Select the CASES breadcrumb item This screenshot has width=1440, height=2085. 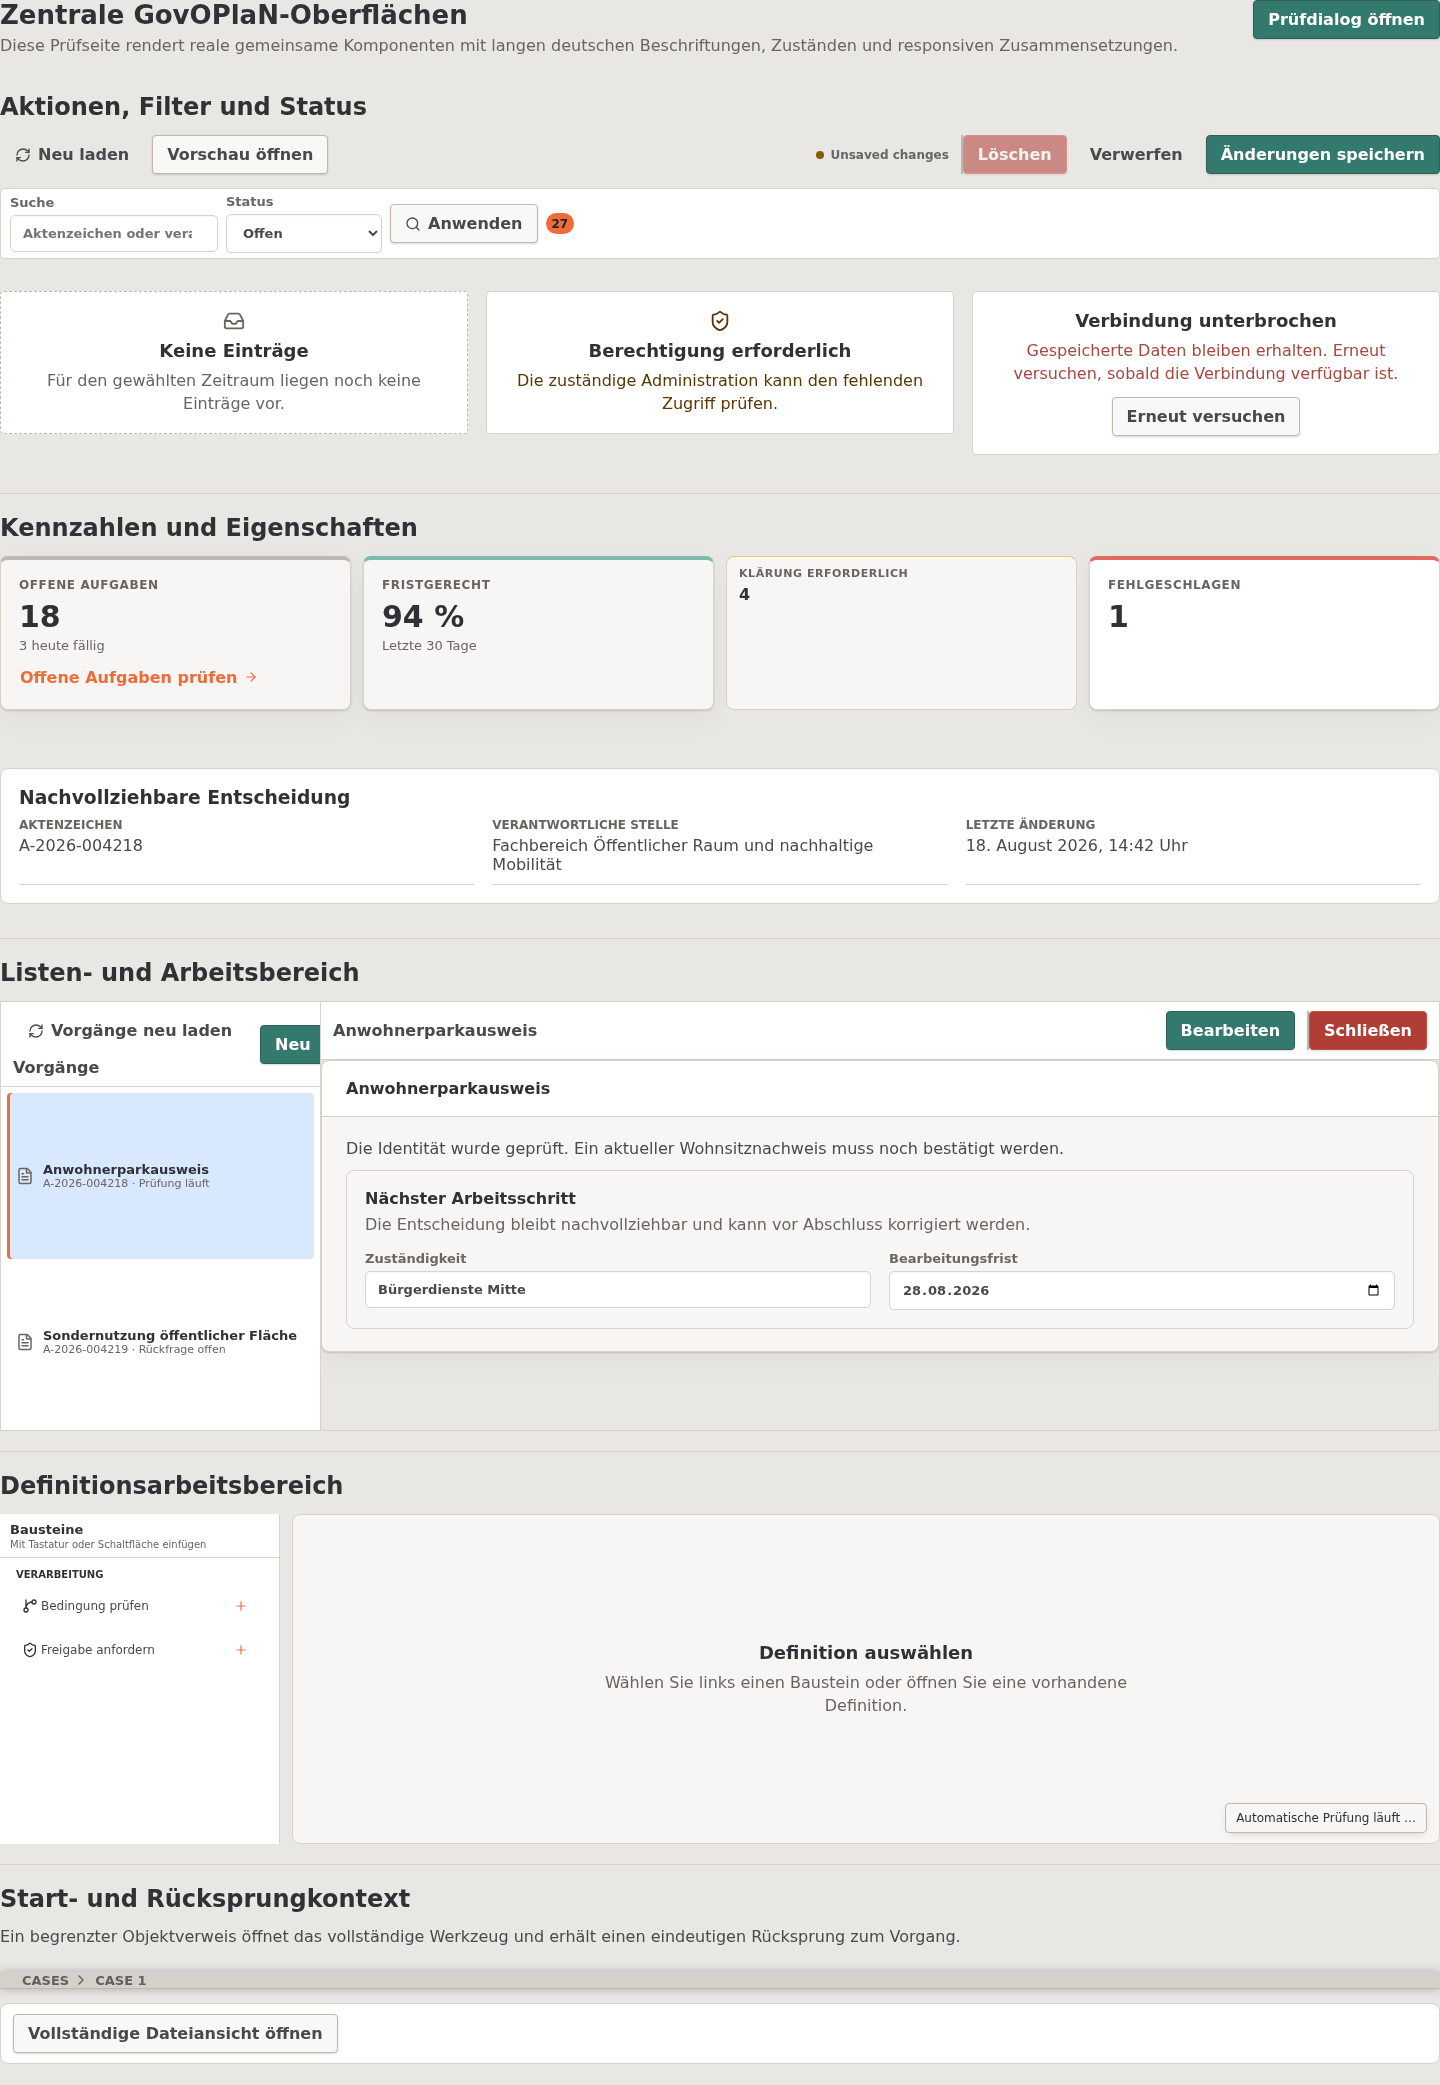[46, 1980]
